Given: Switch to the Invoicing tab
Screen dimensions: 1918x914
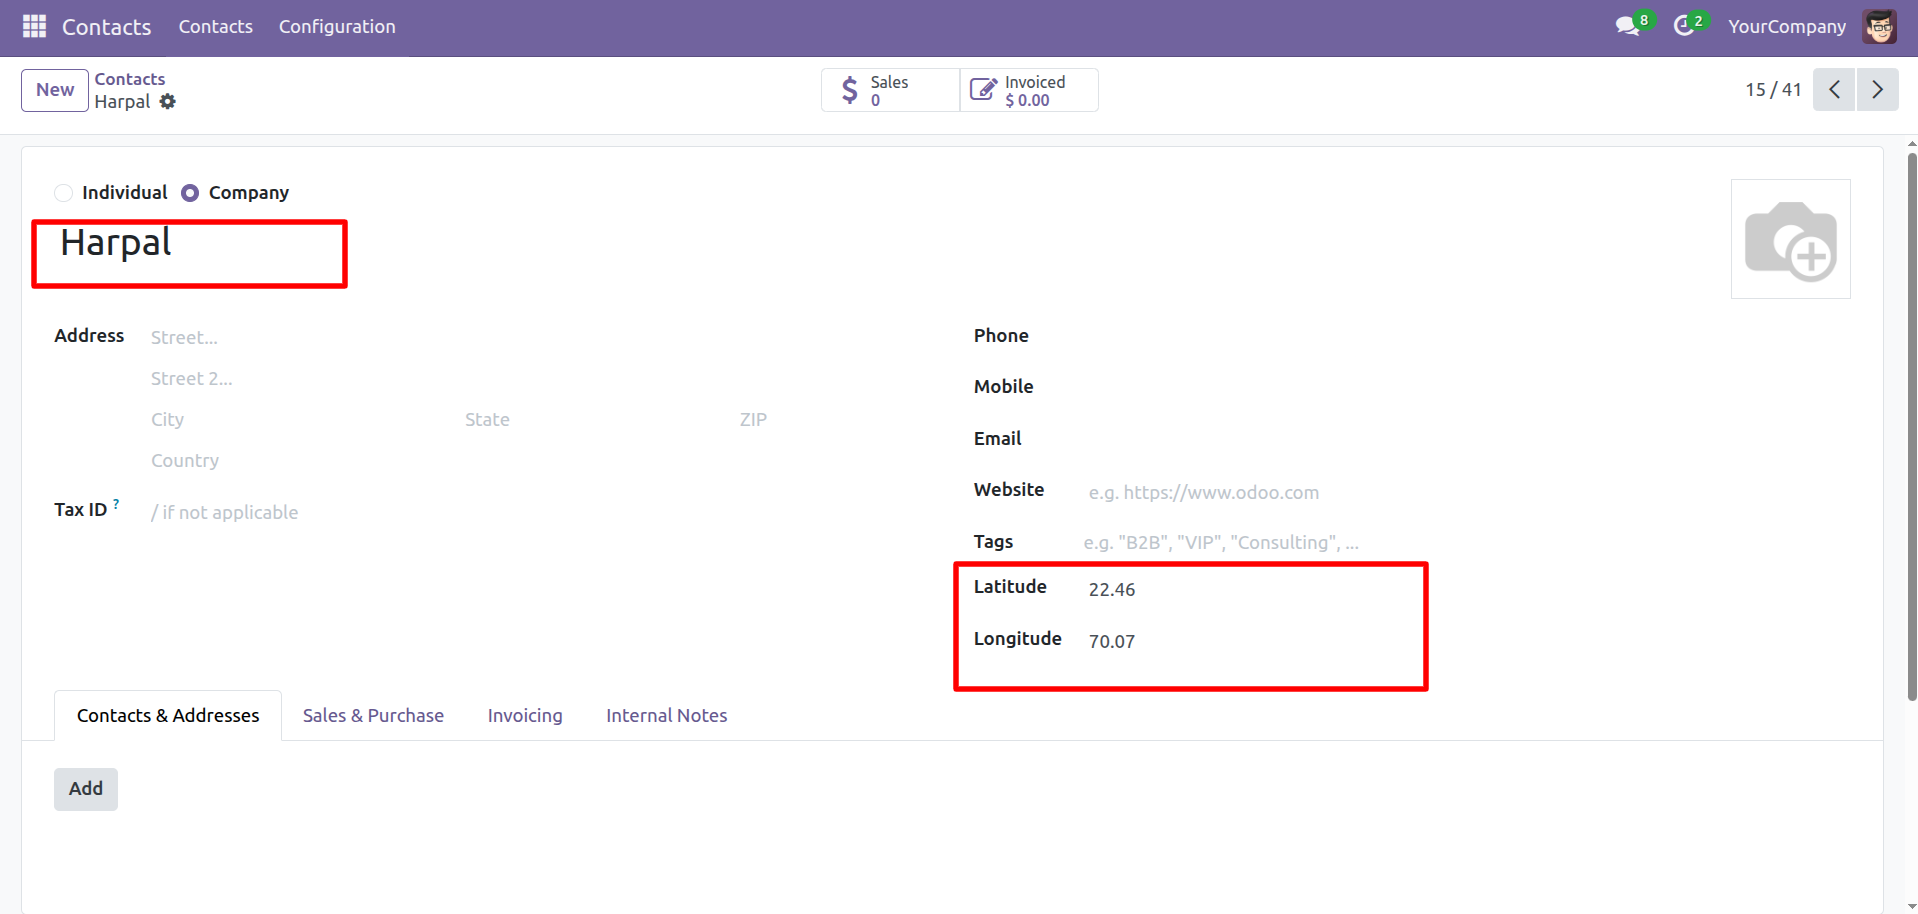Looking at the screenshot, I should 525,716.
